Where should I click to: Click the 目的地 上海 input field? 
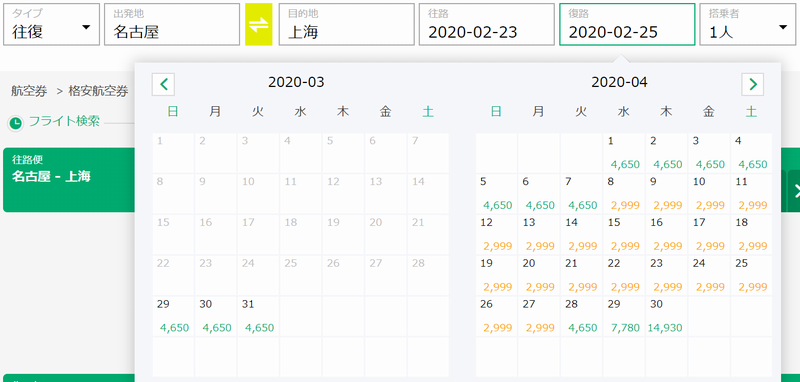pyautogui.click(x=346, y=24)
